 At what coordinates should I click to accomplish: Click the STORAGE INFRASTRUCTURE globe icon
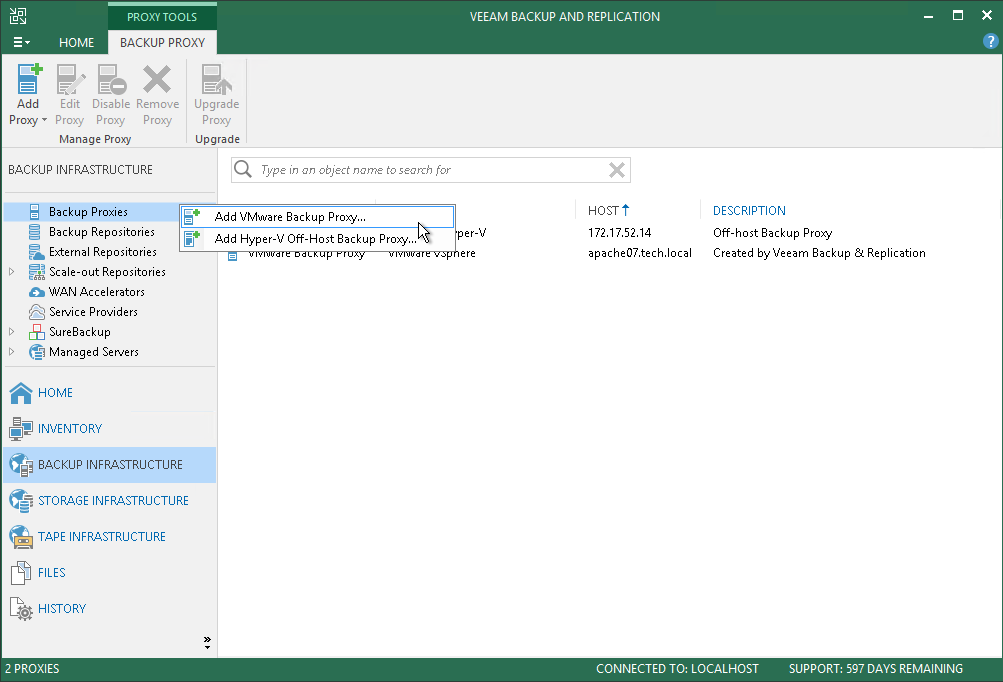pyautogui.click(x=21, y=500)
